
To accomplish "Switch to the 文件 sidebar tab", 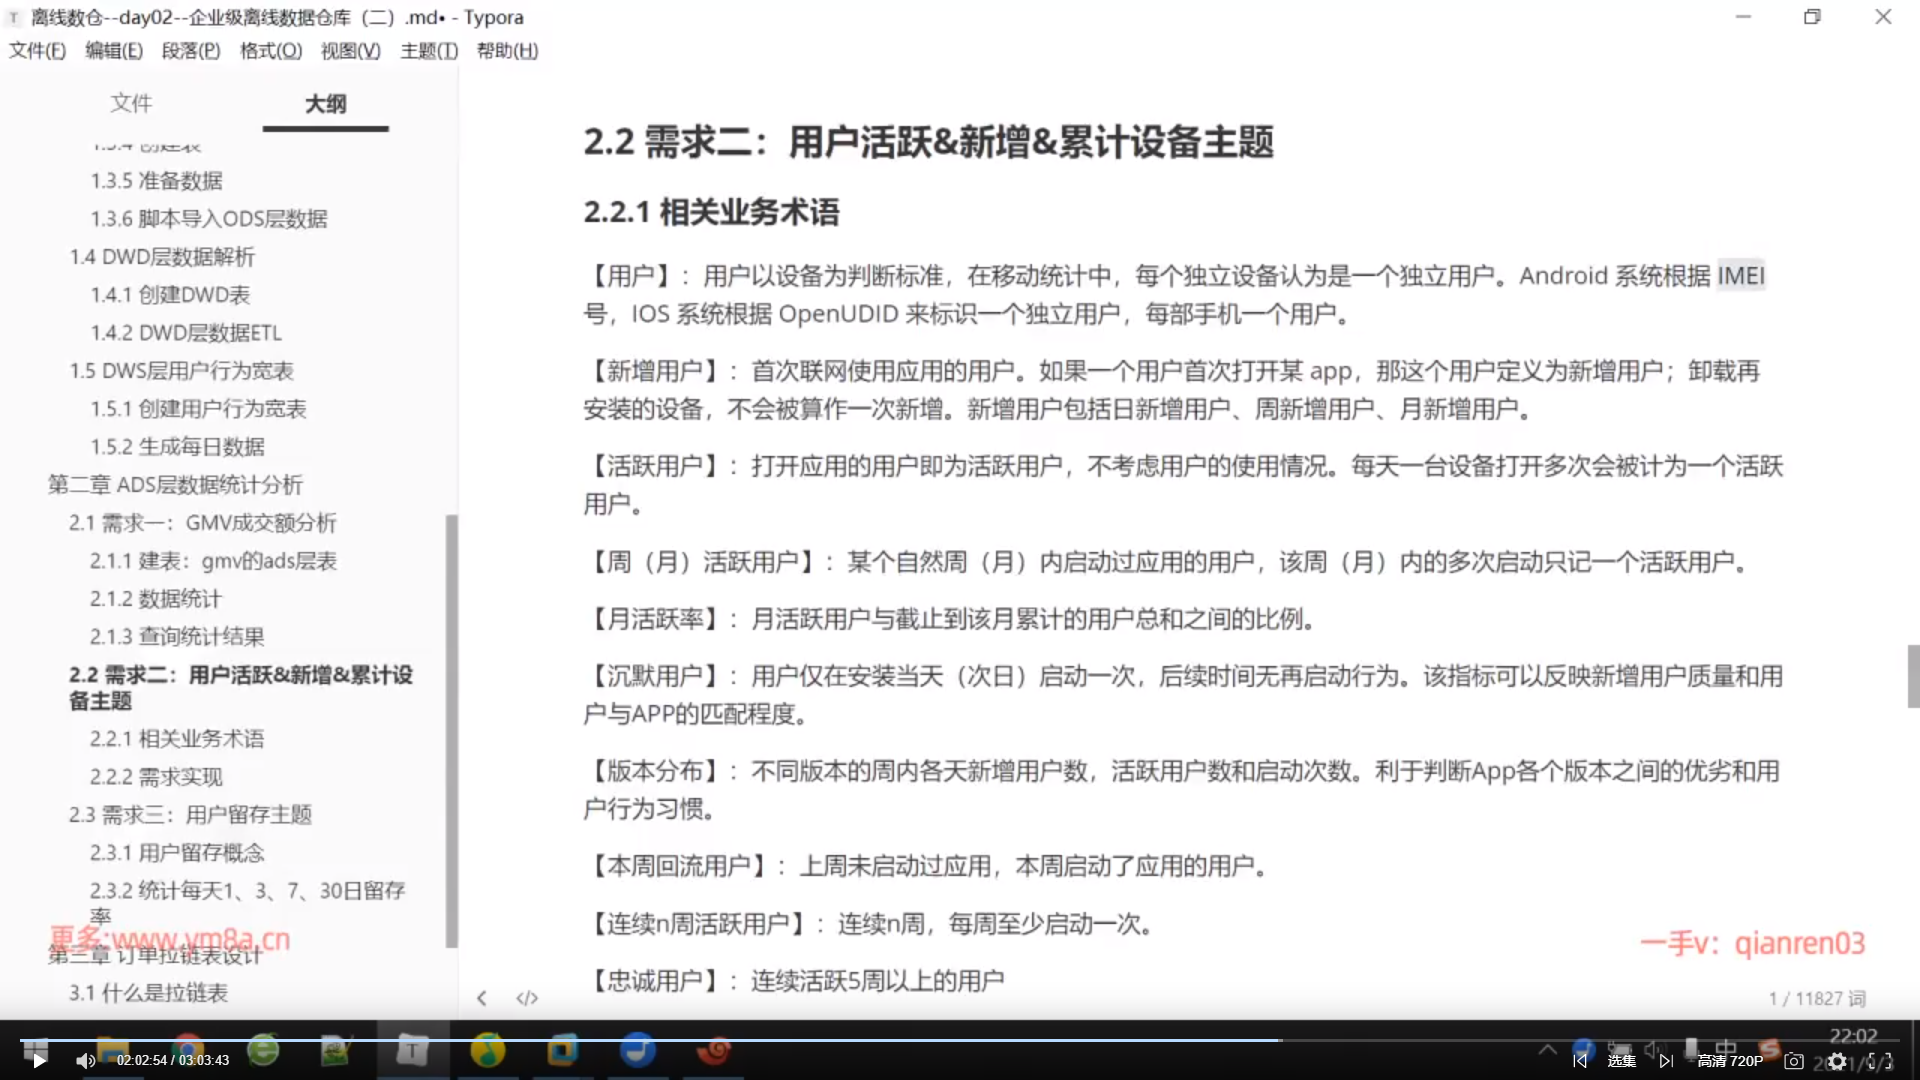I will pyautogui.click(x=131, y=103).
